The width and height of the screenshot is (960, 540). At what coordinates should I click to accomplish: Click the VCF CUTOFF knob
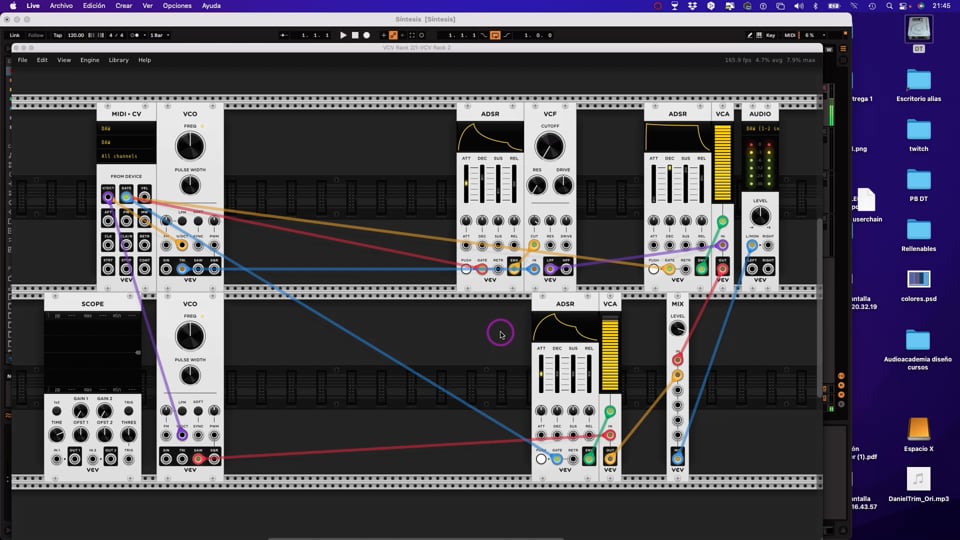click(x=550, y=146)
